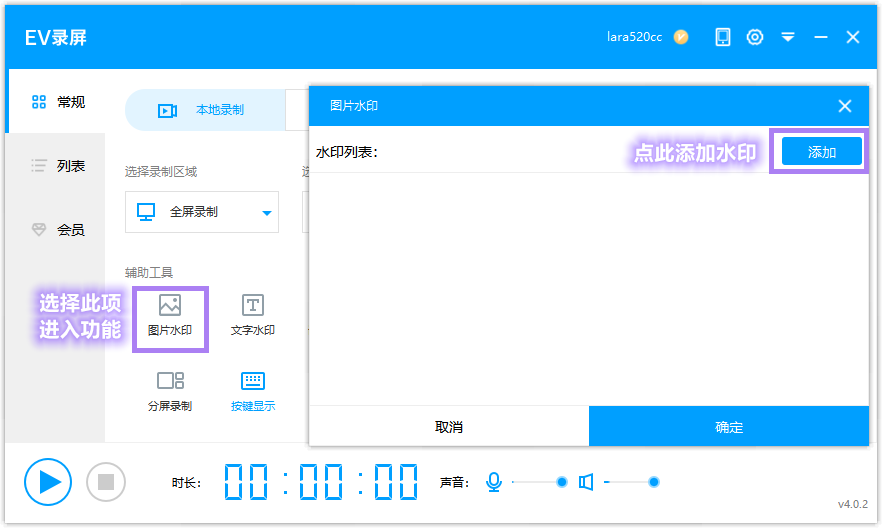The image size is (882, 528).
Task: Expand the title bar dropdown menu arrow
Action: (788, 37)
